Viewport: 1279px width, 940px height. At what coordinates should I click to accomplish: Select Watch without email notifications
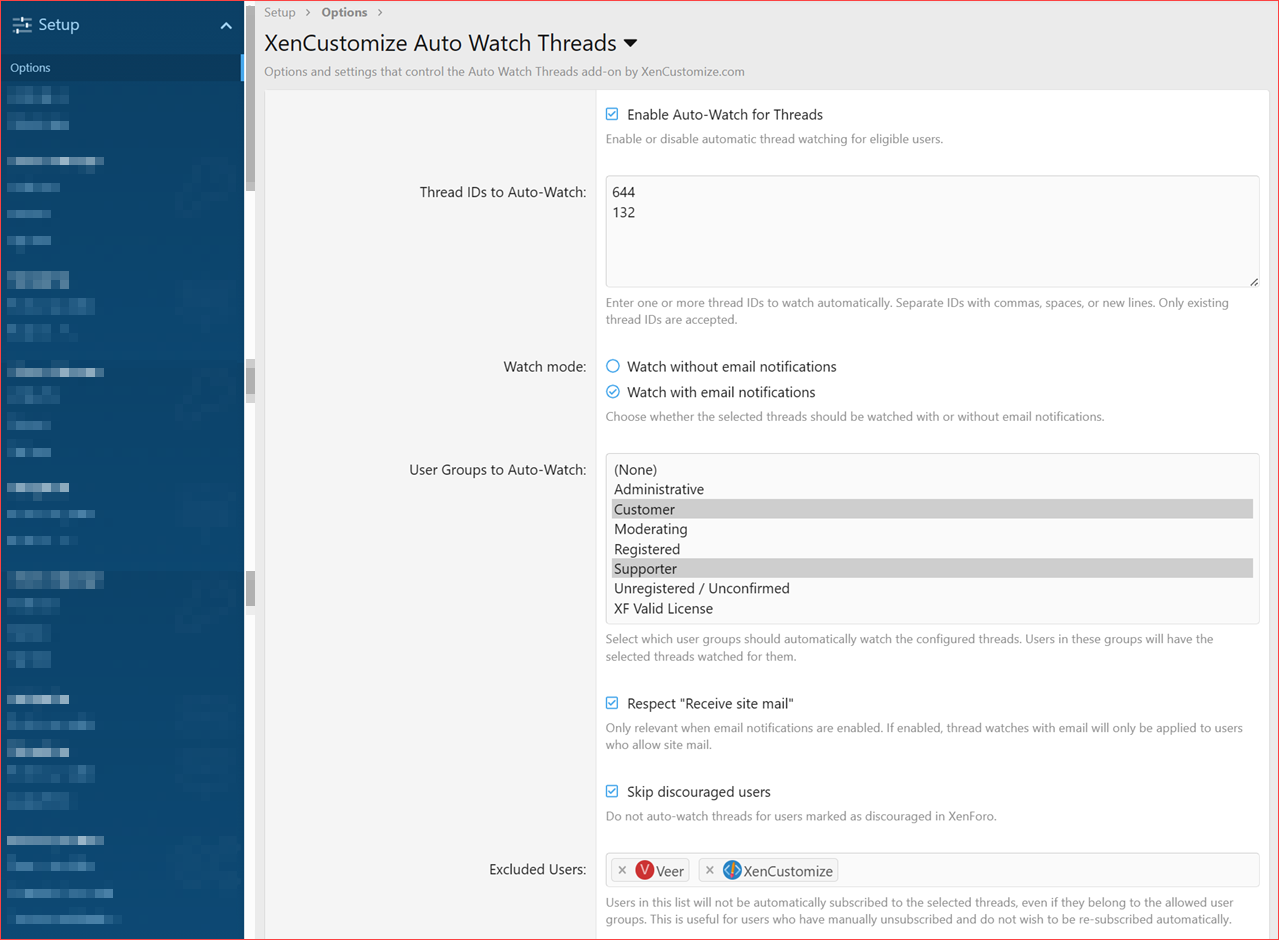[x=611, y=366]
